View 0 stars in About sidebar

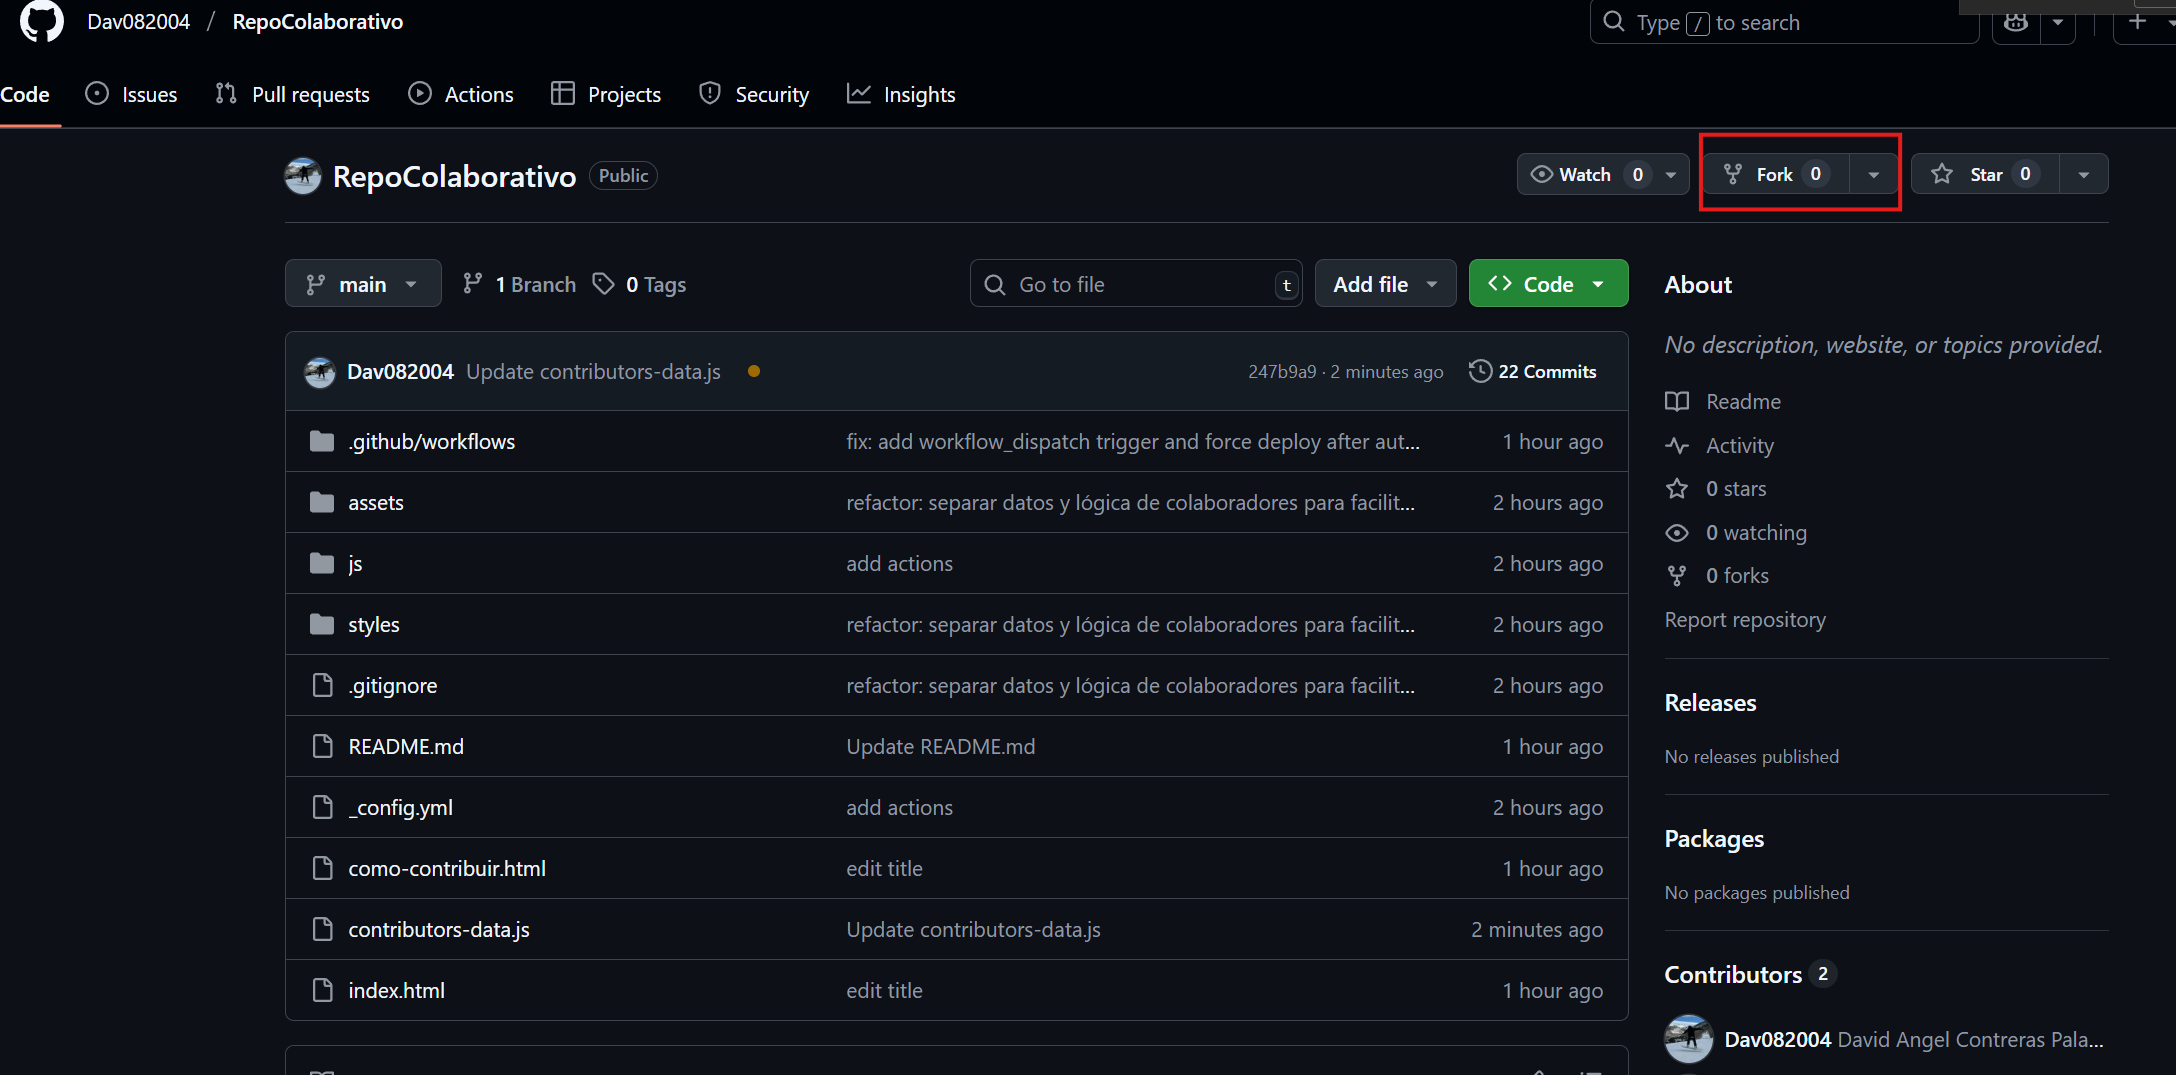[1716, 489]
